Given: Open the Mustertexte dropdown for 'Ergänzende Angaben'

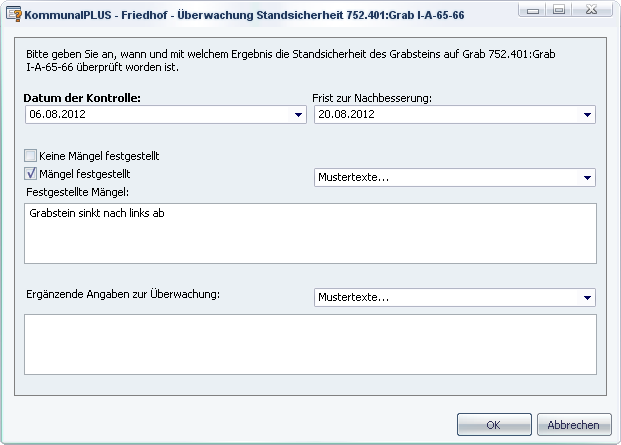Looking at the screenshot, I should click(587, 298).
